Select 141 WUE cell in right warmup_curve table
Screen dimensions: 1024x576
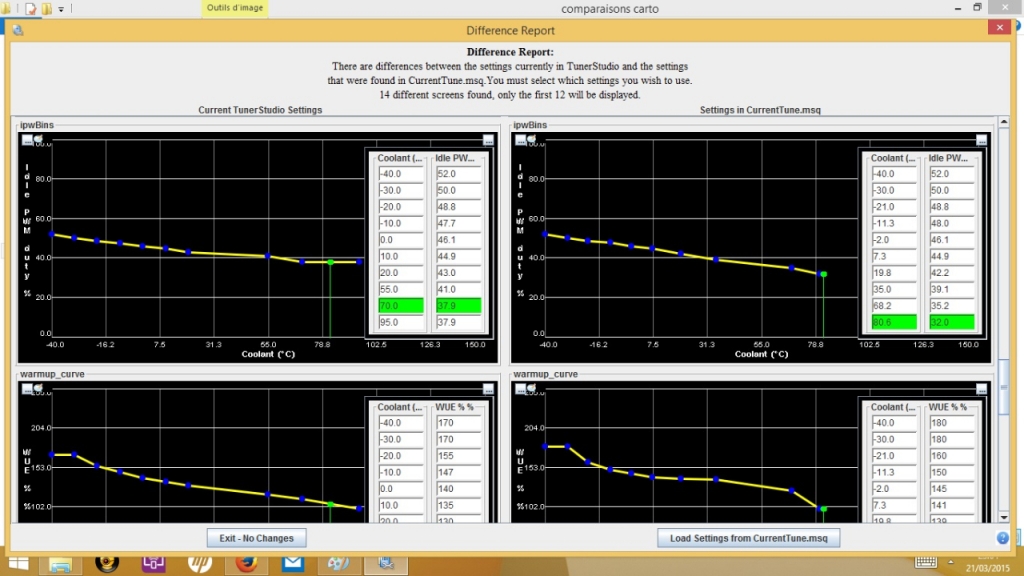point(952,505)
